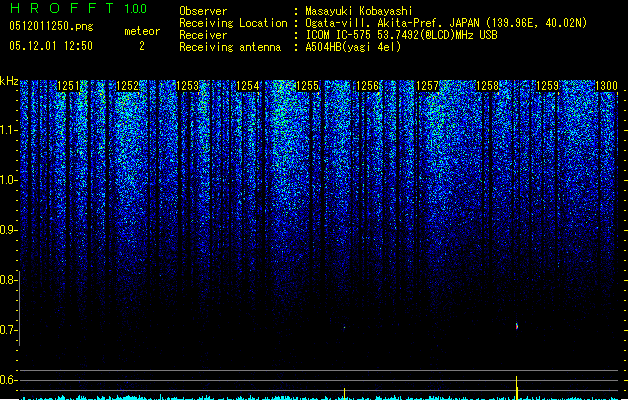This screenshot has height=400, width=629.
Task: Click the 0.7 kHz axis label
Action: 8,330
